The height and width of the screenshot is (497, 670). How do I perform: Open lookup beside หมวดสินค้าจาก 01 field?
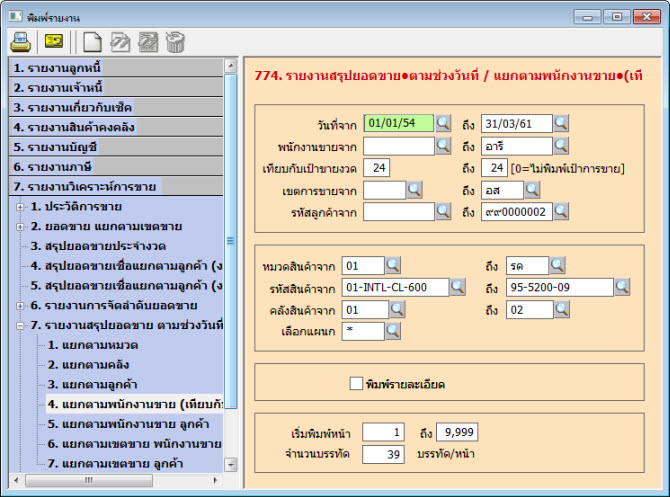point(393,265)
